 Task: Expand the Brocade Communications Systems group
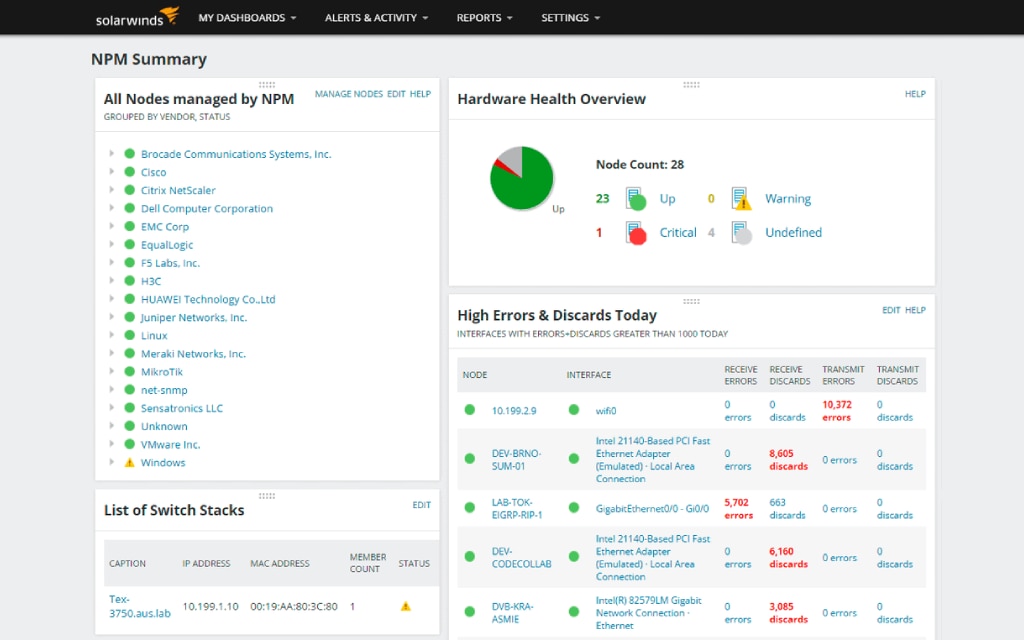pos(111,154)
